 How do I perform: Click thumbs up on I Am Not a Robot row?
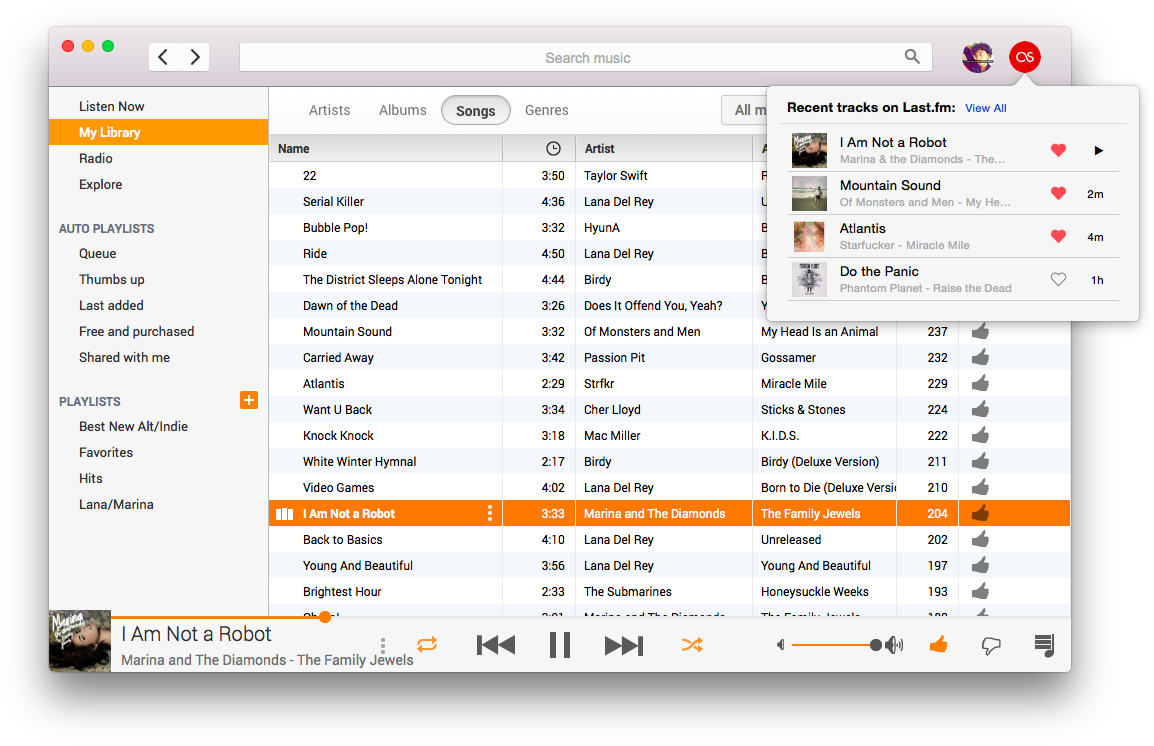980,514
